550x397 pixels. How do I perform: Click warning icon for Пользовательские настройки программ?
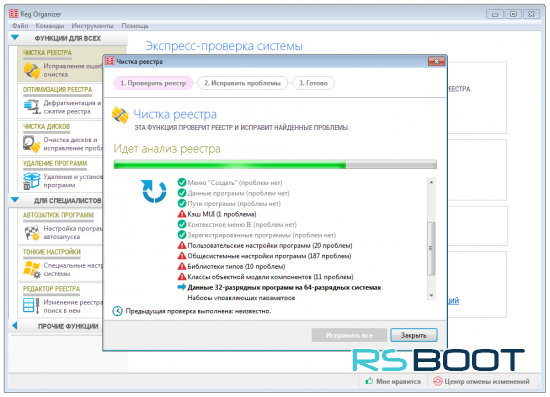point(182,245)
